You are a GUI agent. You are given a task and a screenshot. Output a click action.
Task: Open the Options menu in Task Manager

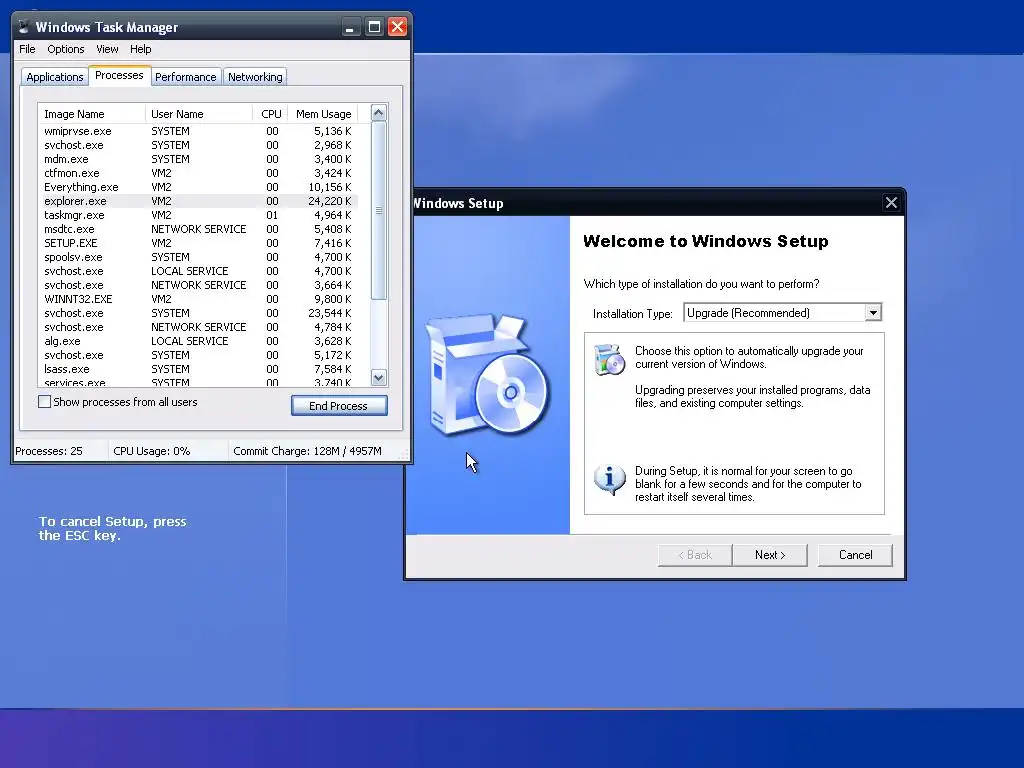(65, 49)
